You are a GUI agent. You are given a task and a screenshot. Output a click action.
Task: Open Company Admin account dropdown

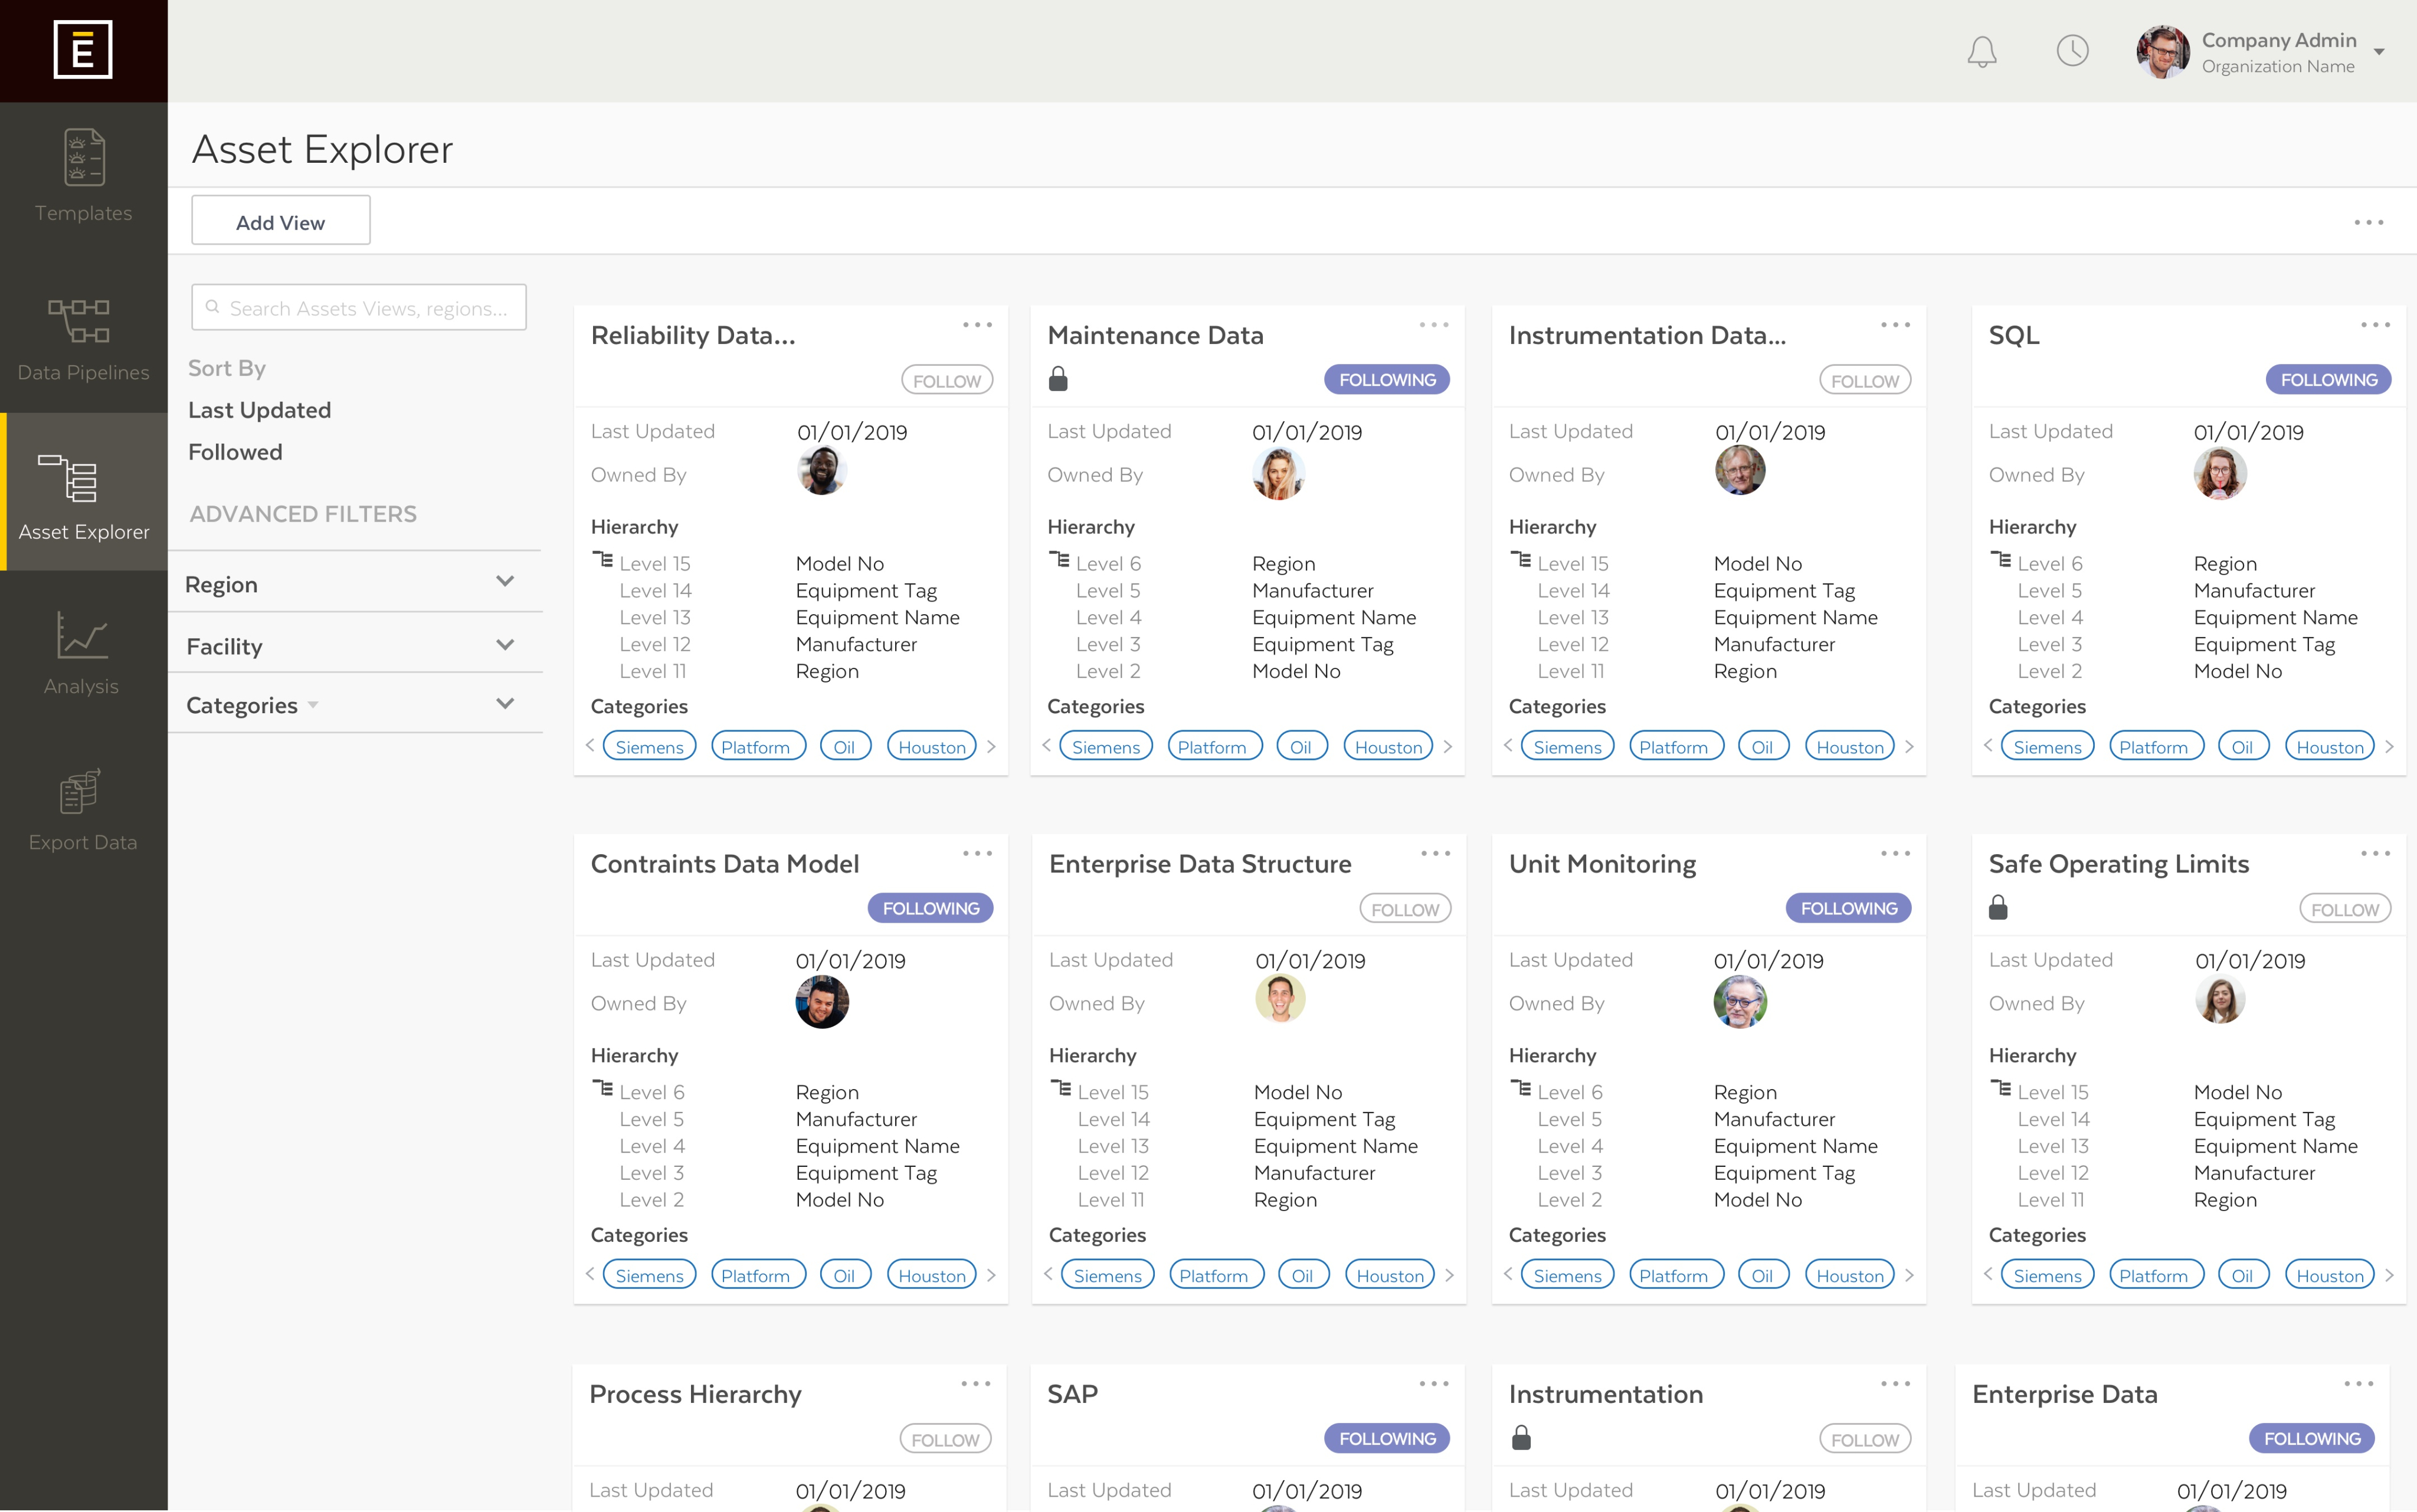click(2379, 52)
